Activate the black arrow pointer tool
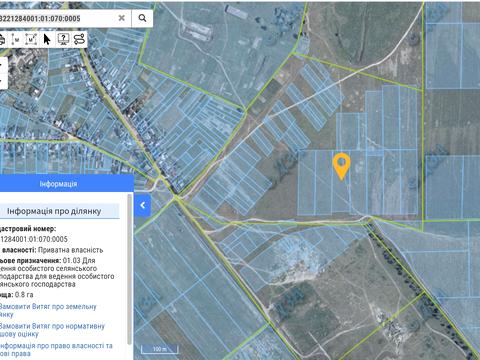The image size is (480, 360). [x=47, y=39]
